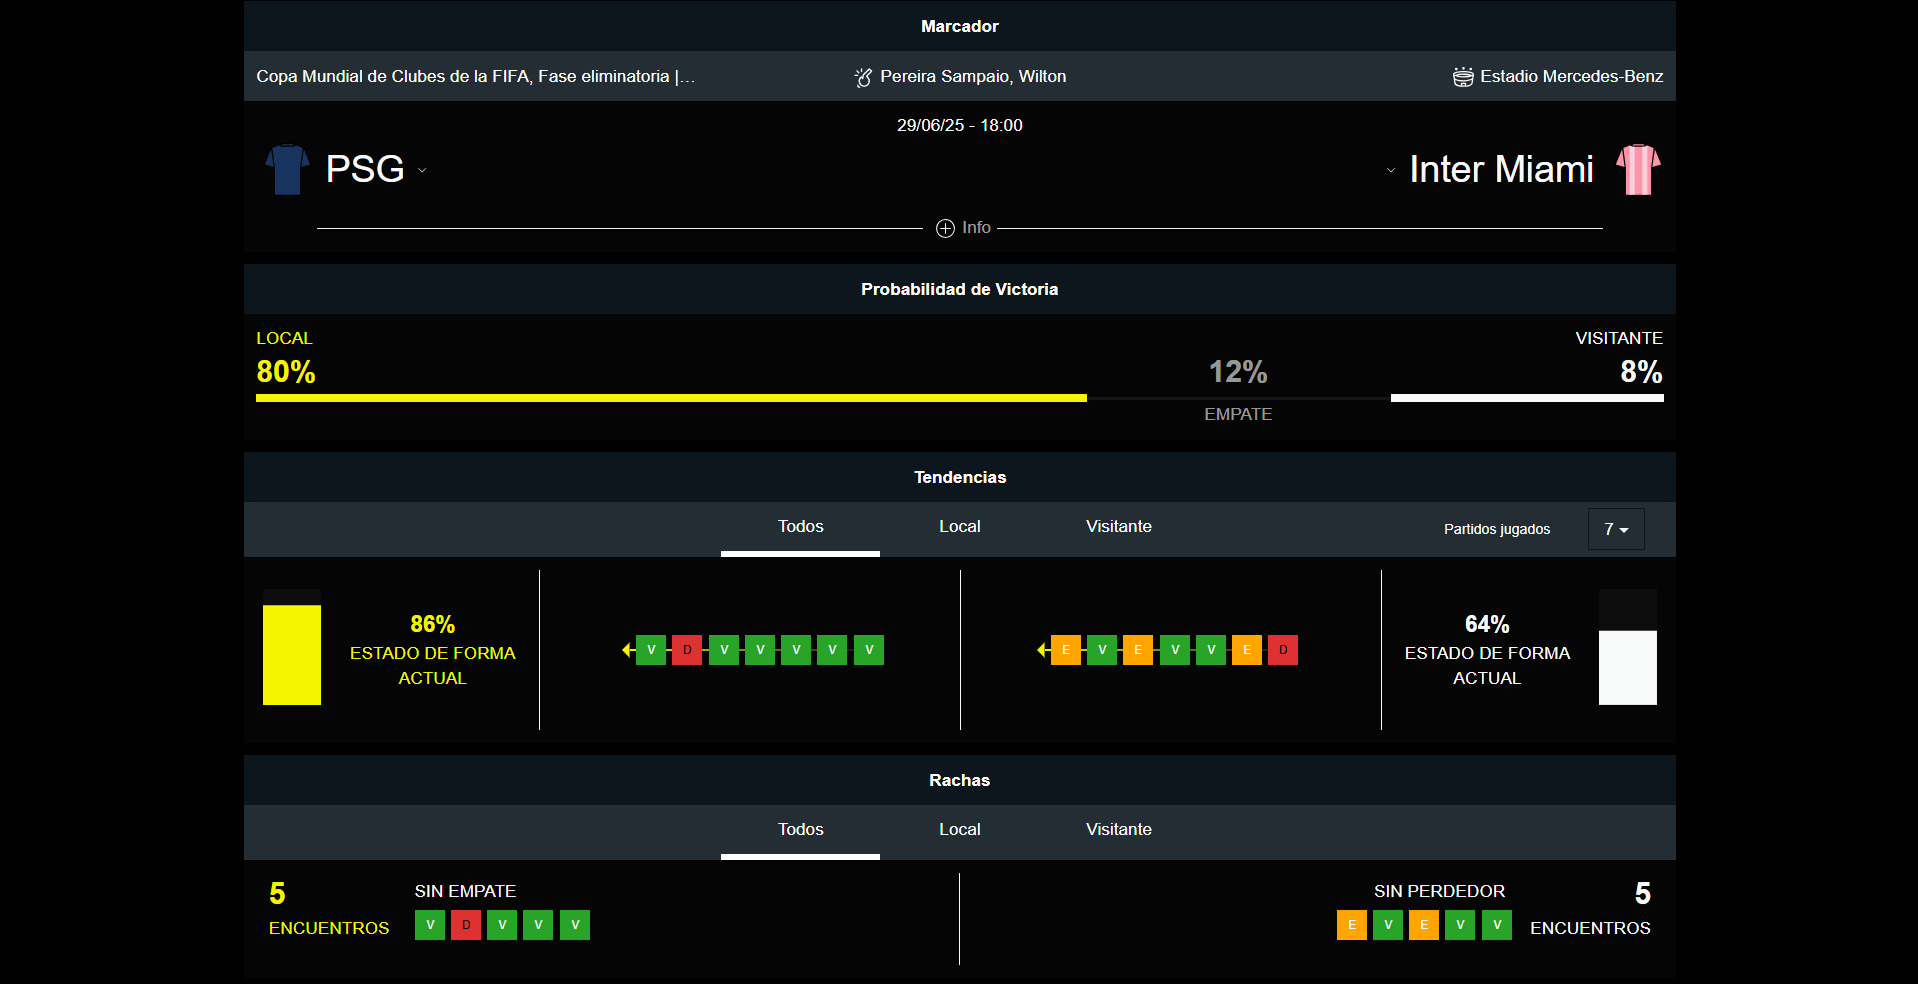Select the Local tab in Tendencias

959,527
